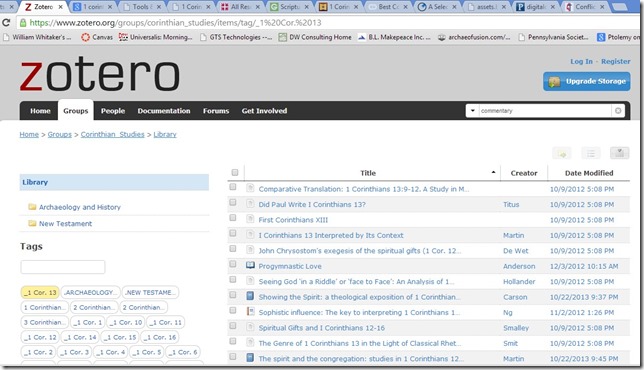Click the search field clear icon

coord(618,111)
